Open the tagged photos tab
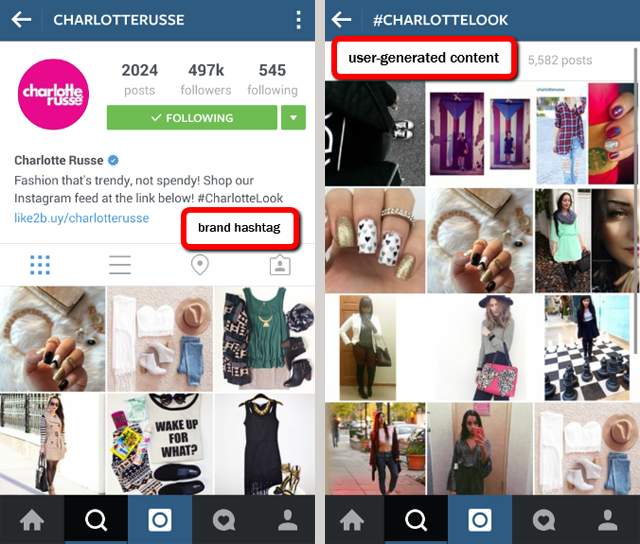Image resolution: width=640 pixels, height=544 pixels. pos(280,265)
